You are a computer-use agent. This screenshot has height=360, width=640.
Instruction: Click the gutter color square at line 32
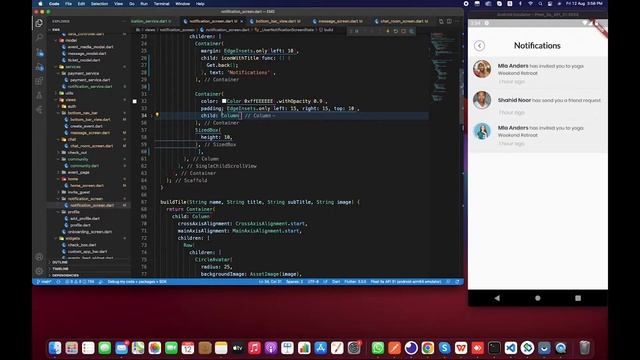[x=135, y=101]
